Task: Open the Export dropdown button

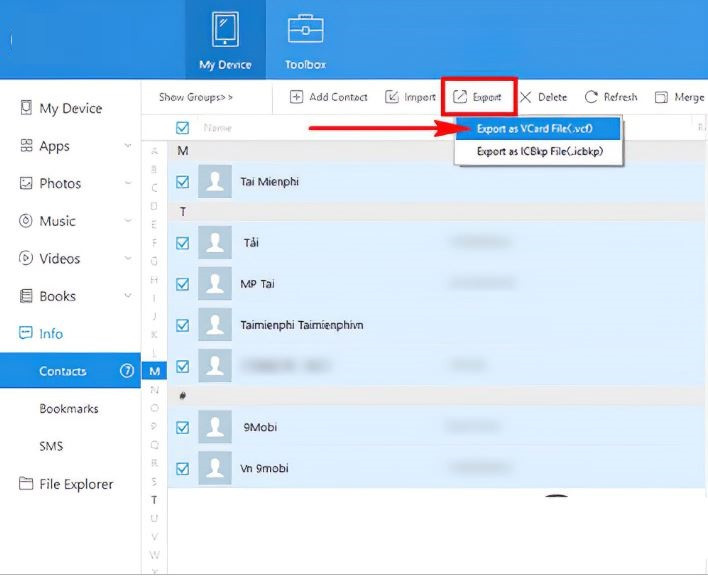Action: tap(478, 97)
